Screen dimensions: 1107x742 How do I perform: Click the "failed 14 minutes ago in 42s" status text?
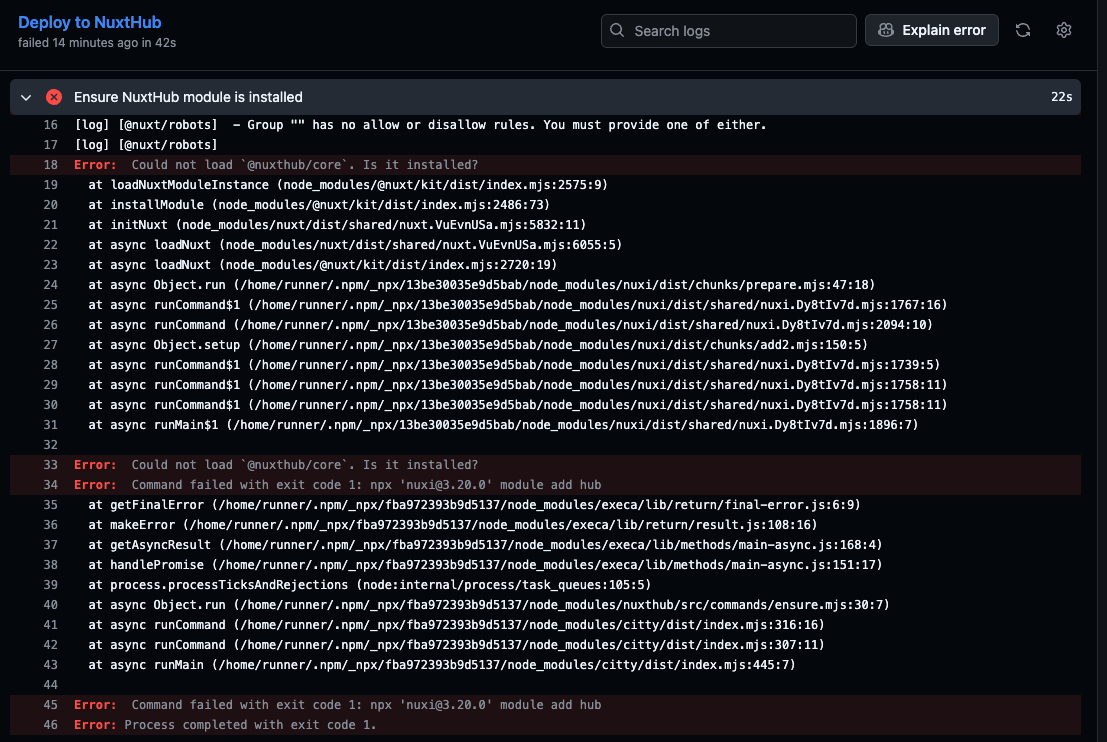coord(97,43)
